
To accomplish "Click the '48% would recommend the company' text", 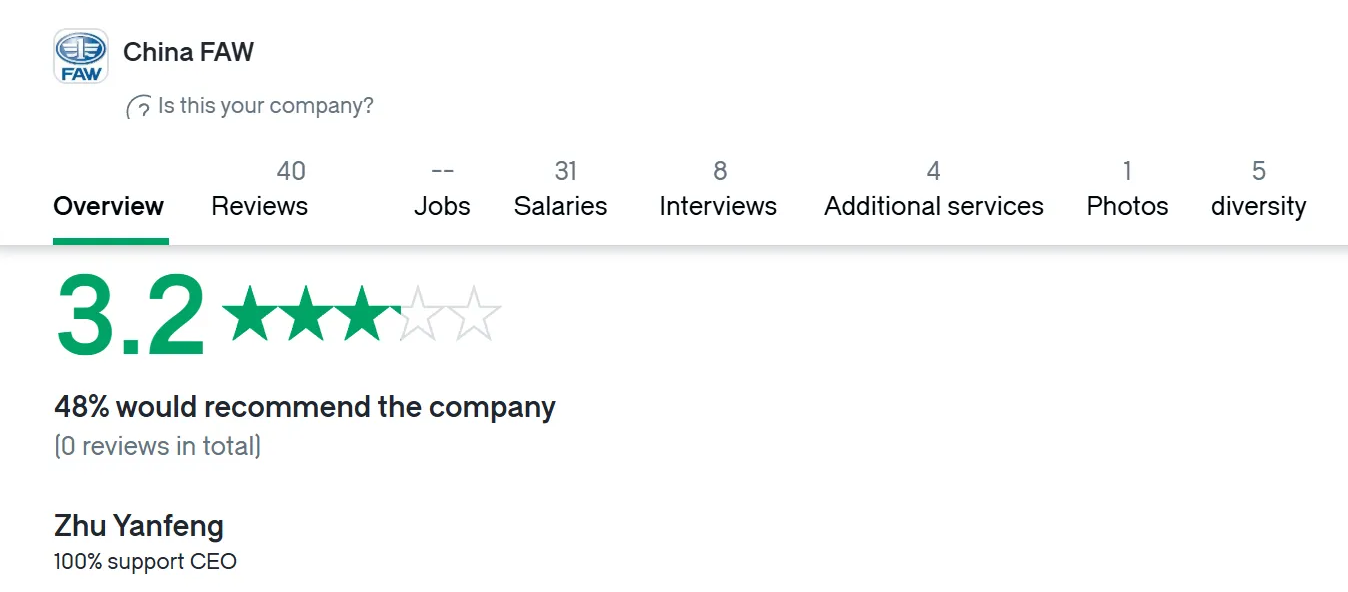I will click(305, 407).
